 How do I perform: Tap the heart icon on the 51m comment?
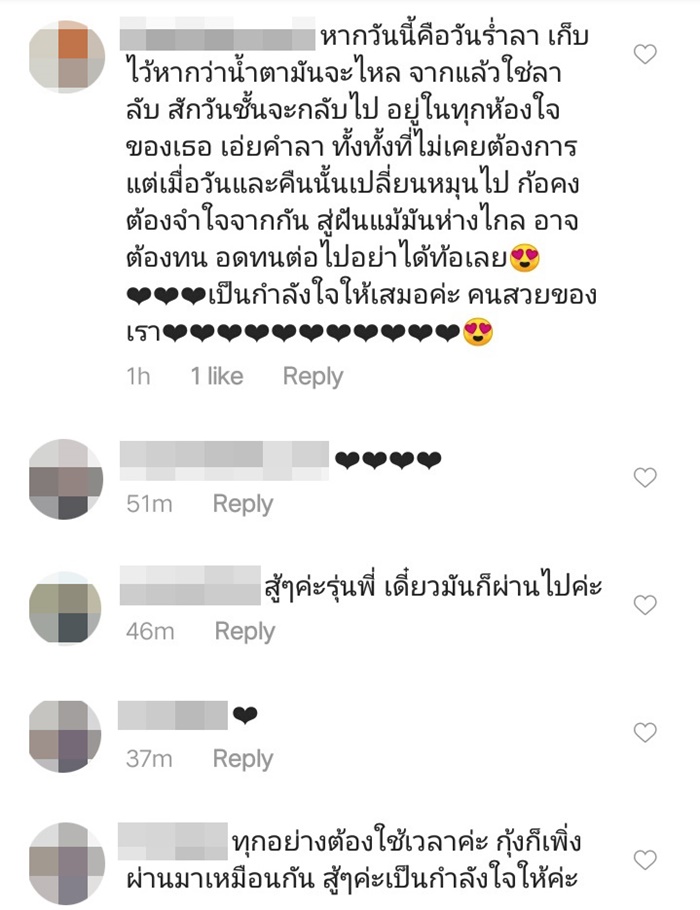pos(645,478)
